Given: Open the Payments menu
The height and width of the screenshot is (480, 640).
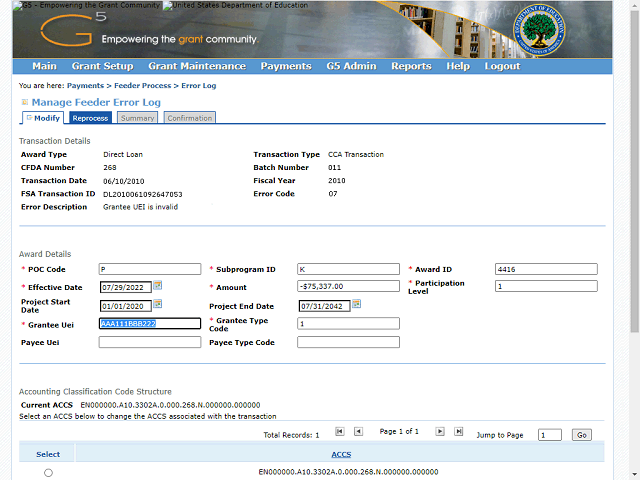Looking at the screenshot, I should (285, 66).
